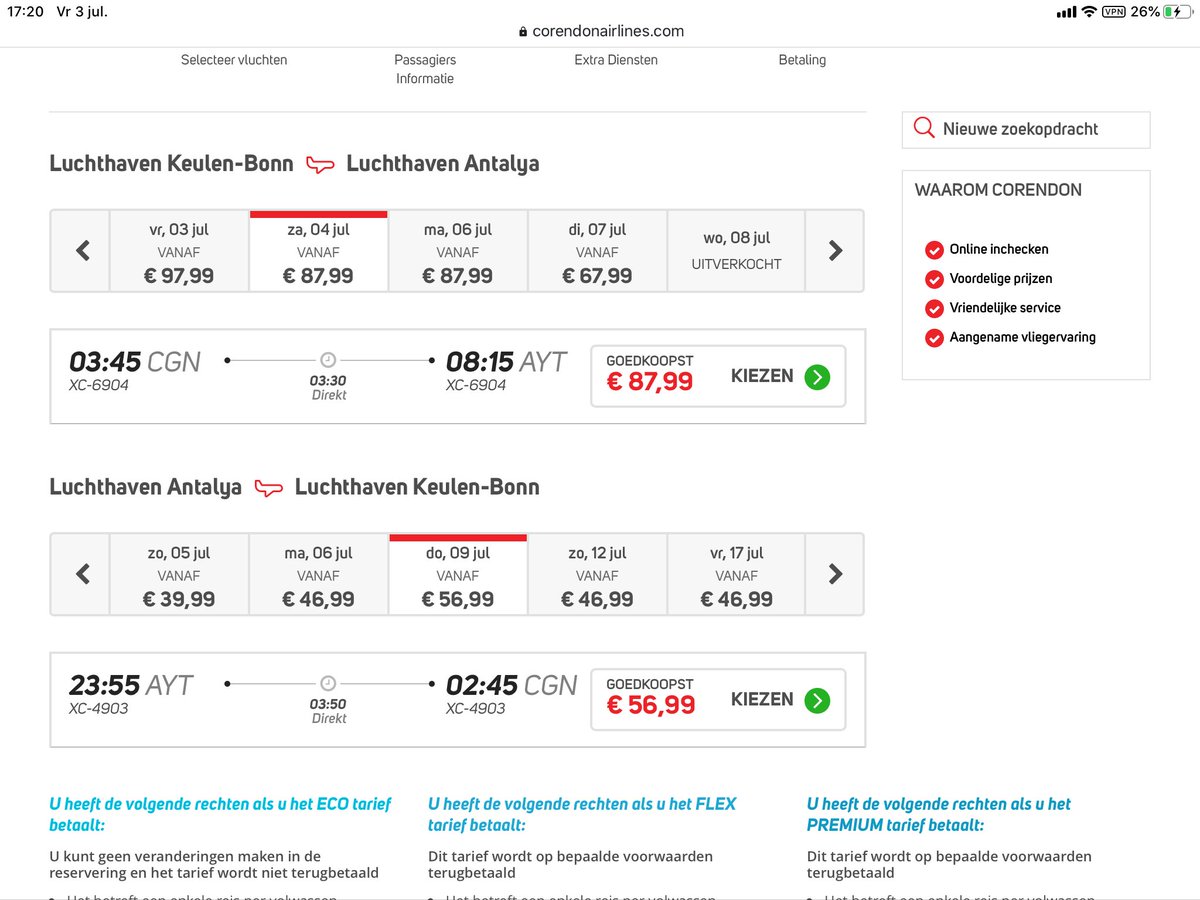Click the 03:30 Direkt duration label
This screenshot has width=1200, height=900.
click(328, 388)
